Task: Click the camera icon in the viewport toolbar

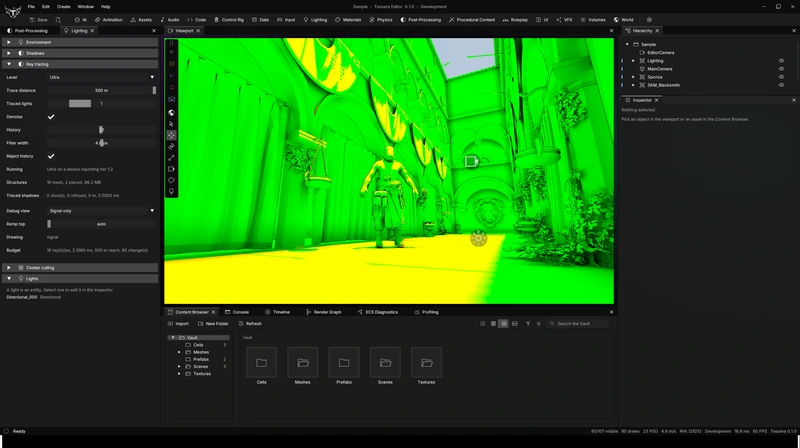Action: coord(171,169)
